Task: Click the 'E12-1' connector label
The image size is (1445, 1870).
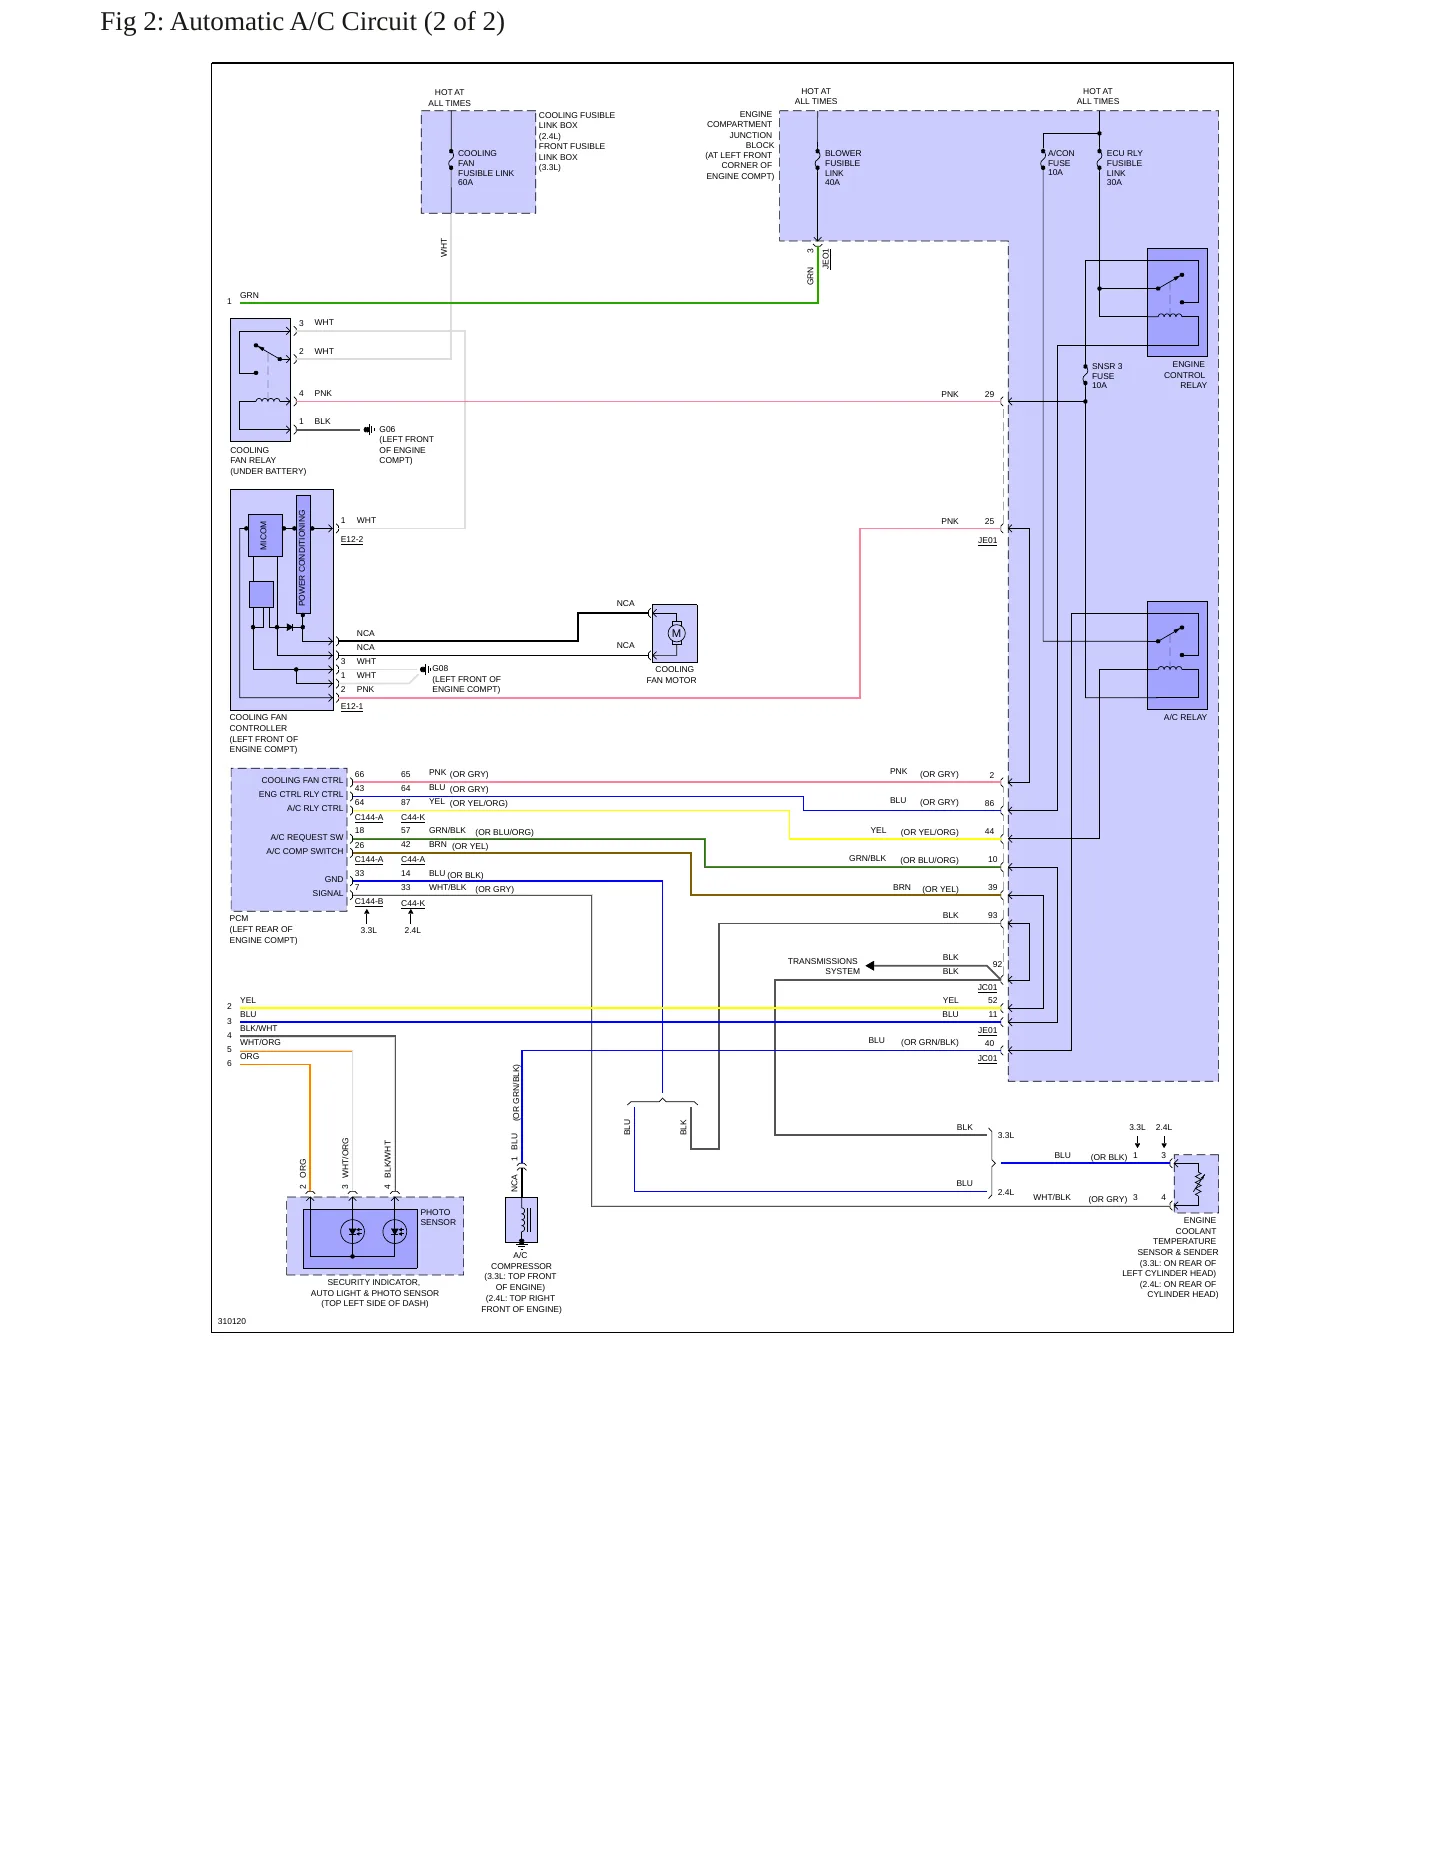Action: click(352, 707)
